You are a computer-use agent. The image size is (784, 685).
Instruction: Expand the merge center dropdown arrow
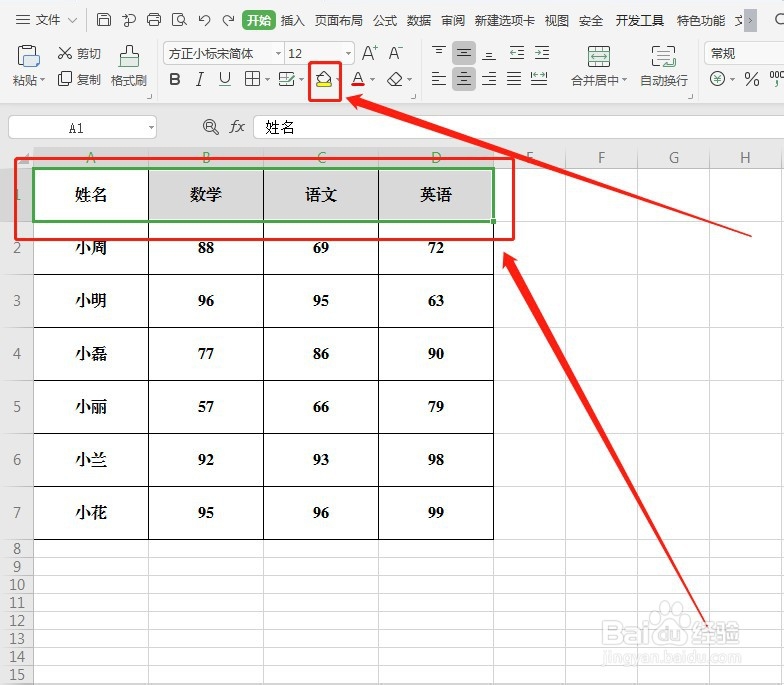[624, 80]
